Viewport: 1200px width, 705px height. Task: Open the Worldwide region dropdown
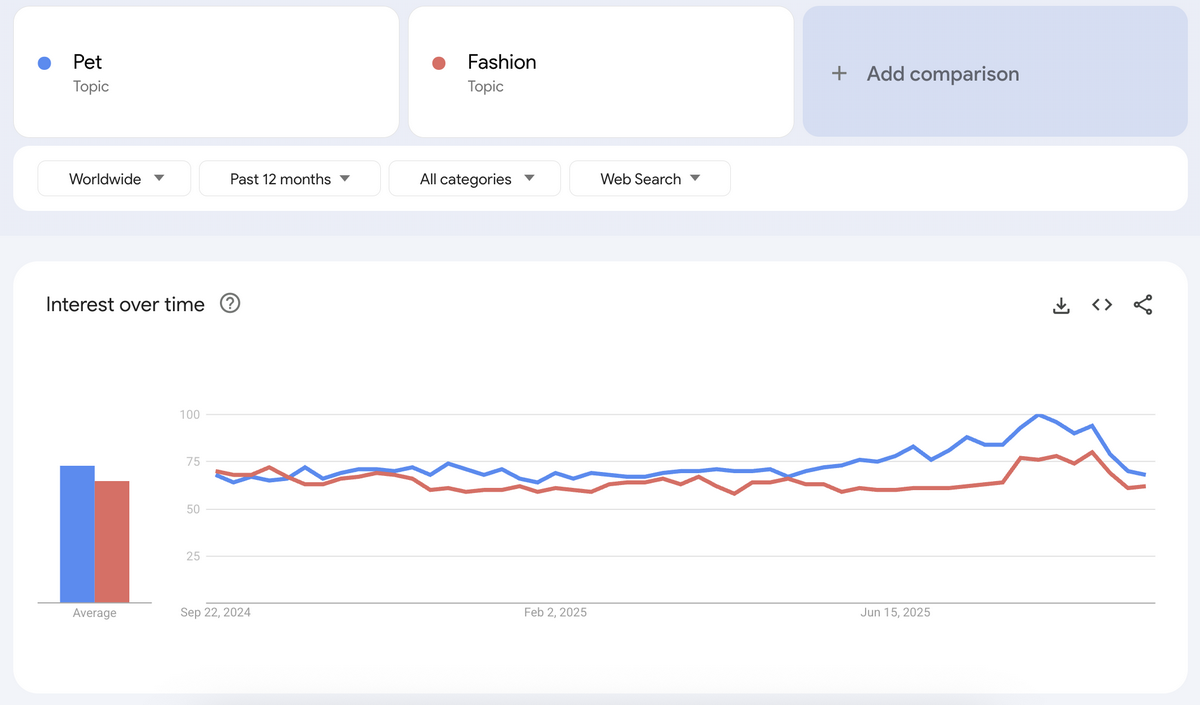tap(115, 179)
